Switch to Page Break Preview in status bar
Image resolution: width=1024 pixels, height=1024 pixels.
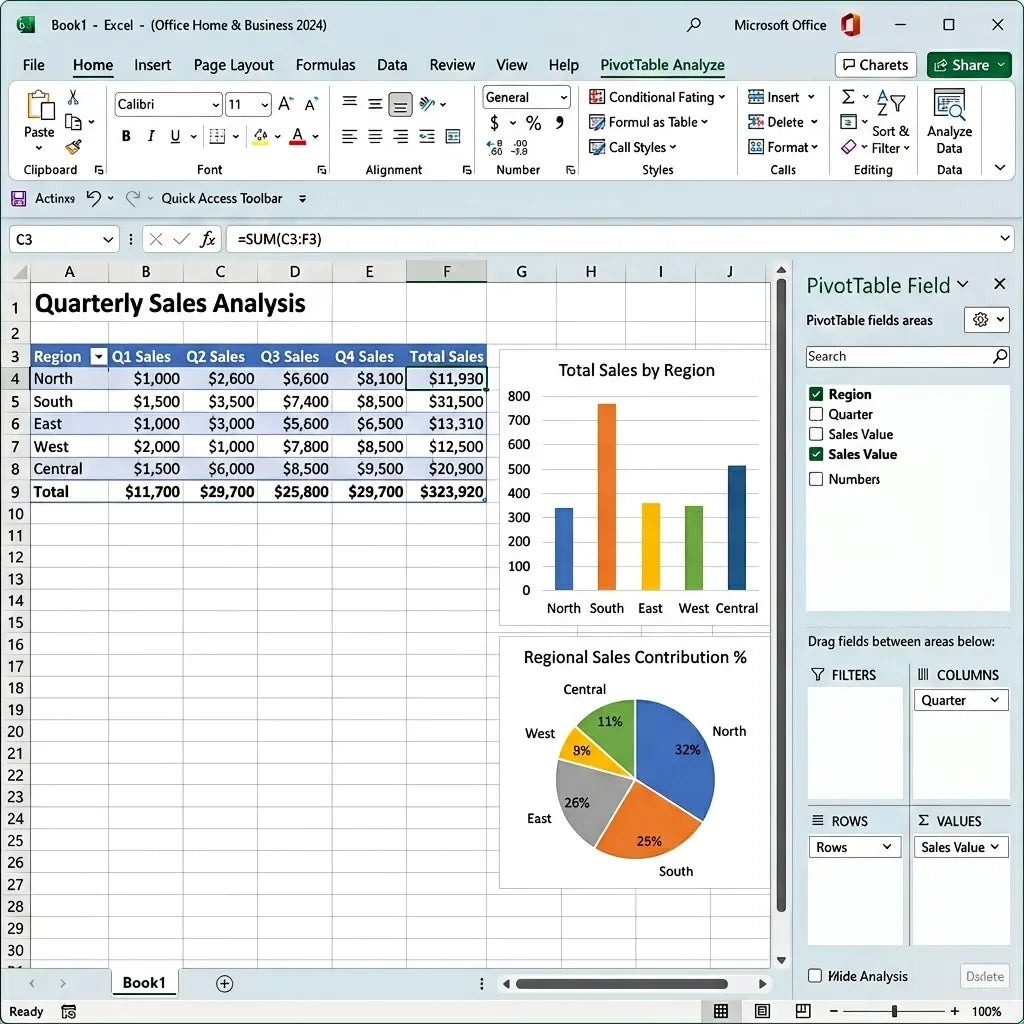coord(803,1011)
